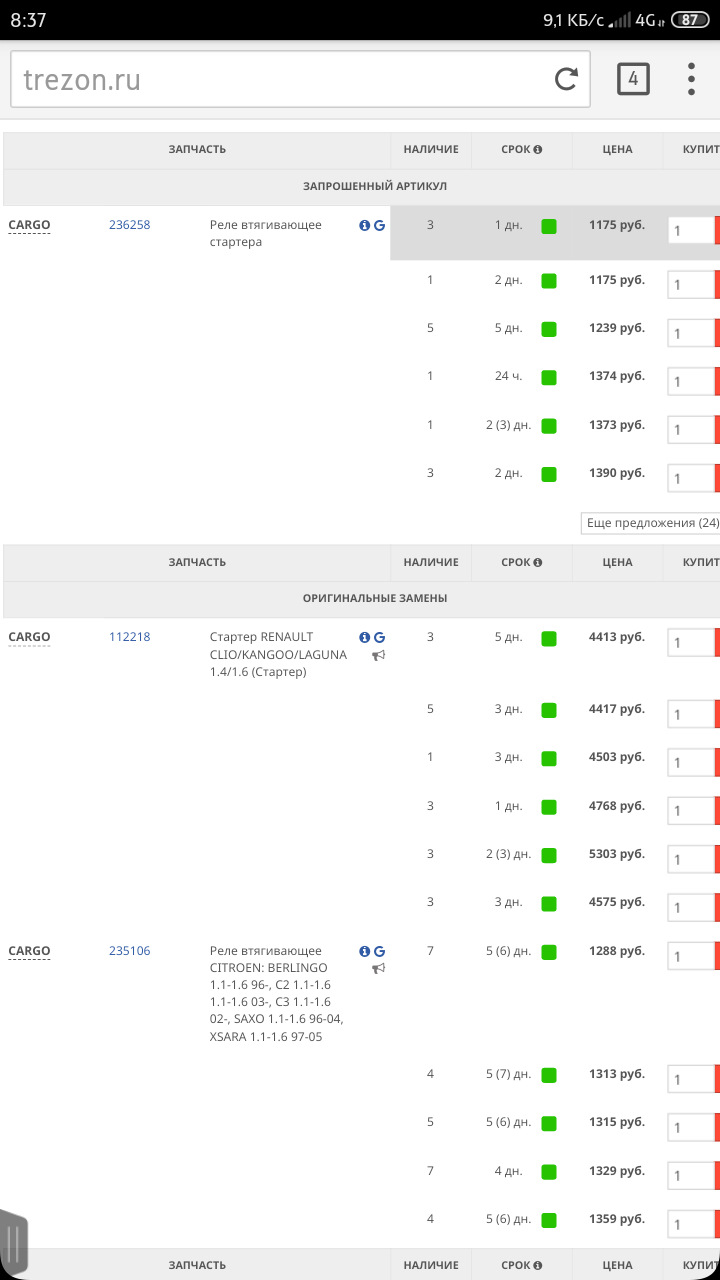Click info icon for part 112218
Screen dimensions: 720x1280
365,637
